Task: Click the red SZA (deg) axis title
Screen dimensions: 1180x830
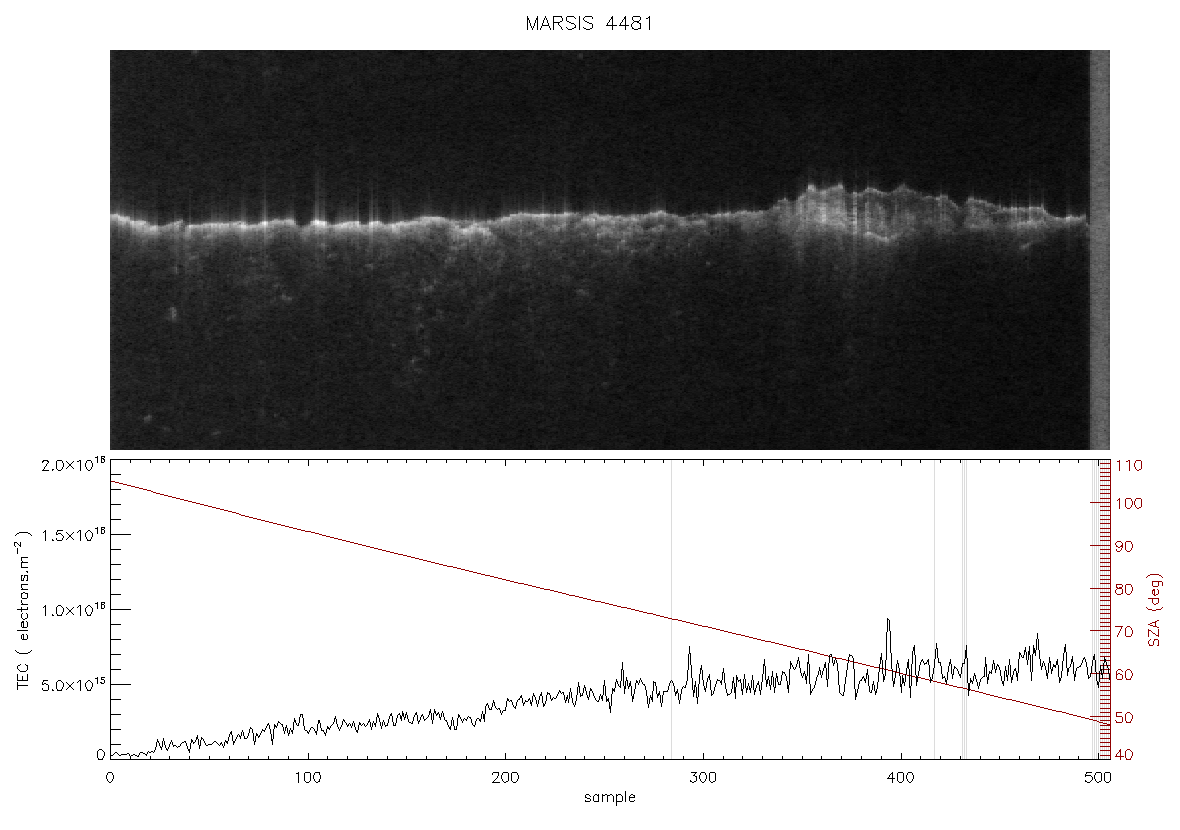Action: [x=1155, y=610]
